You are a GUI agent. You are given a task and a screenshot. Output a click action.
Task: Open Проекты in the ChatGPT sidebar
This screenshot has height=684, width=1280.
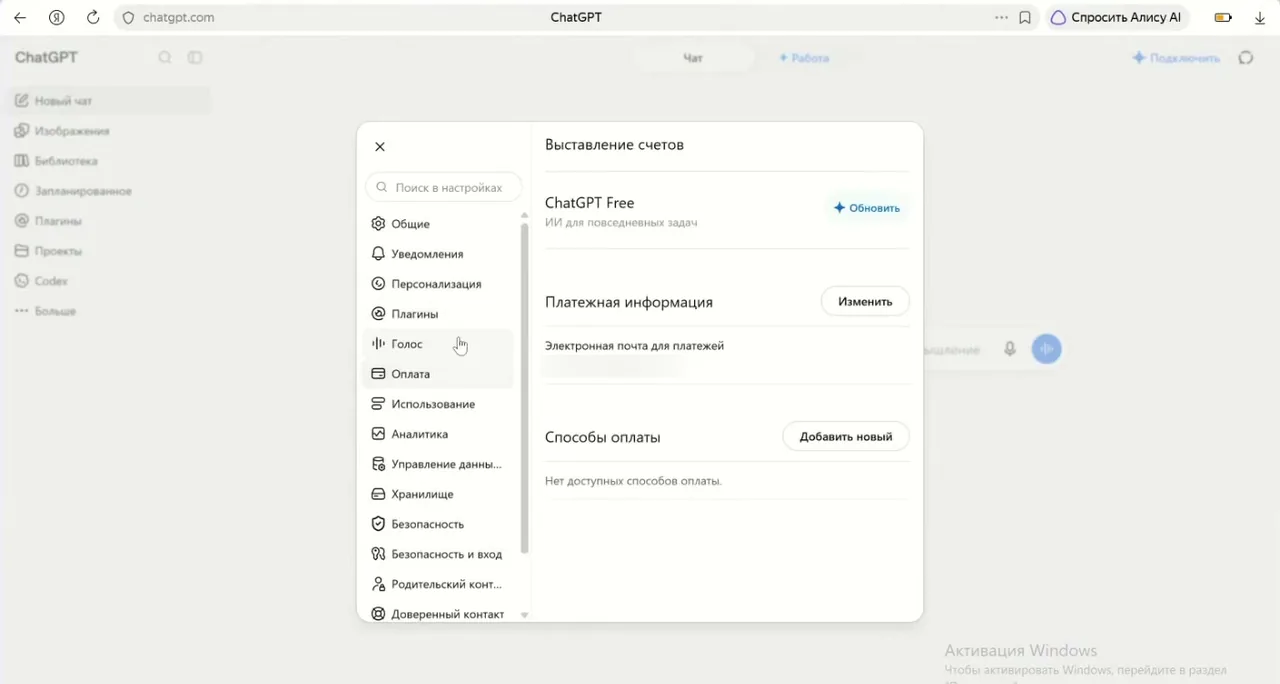point(110,251)
